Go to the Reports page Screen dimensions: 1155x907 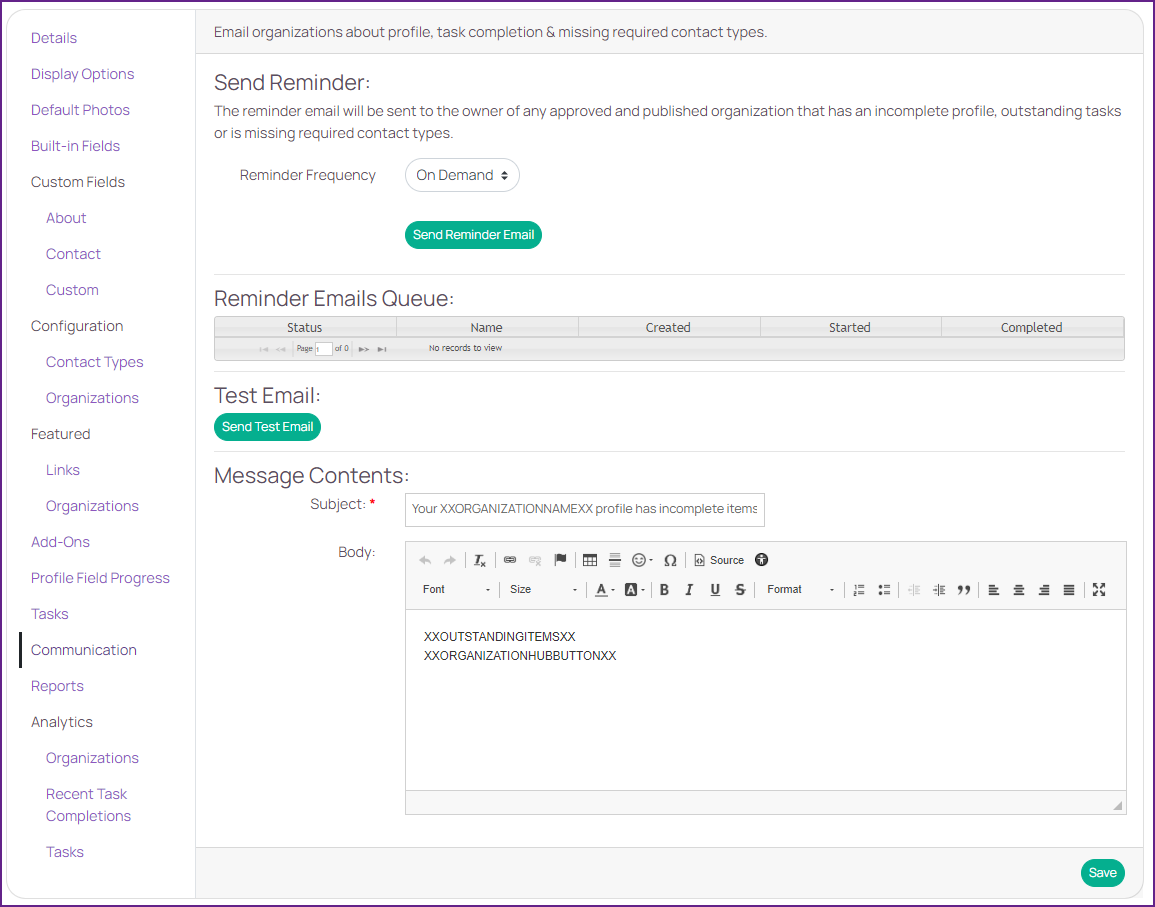coord(57,687)
